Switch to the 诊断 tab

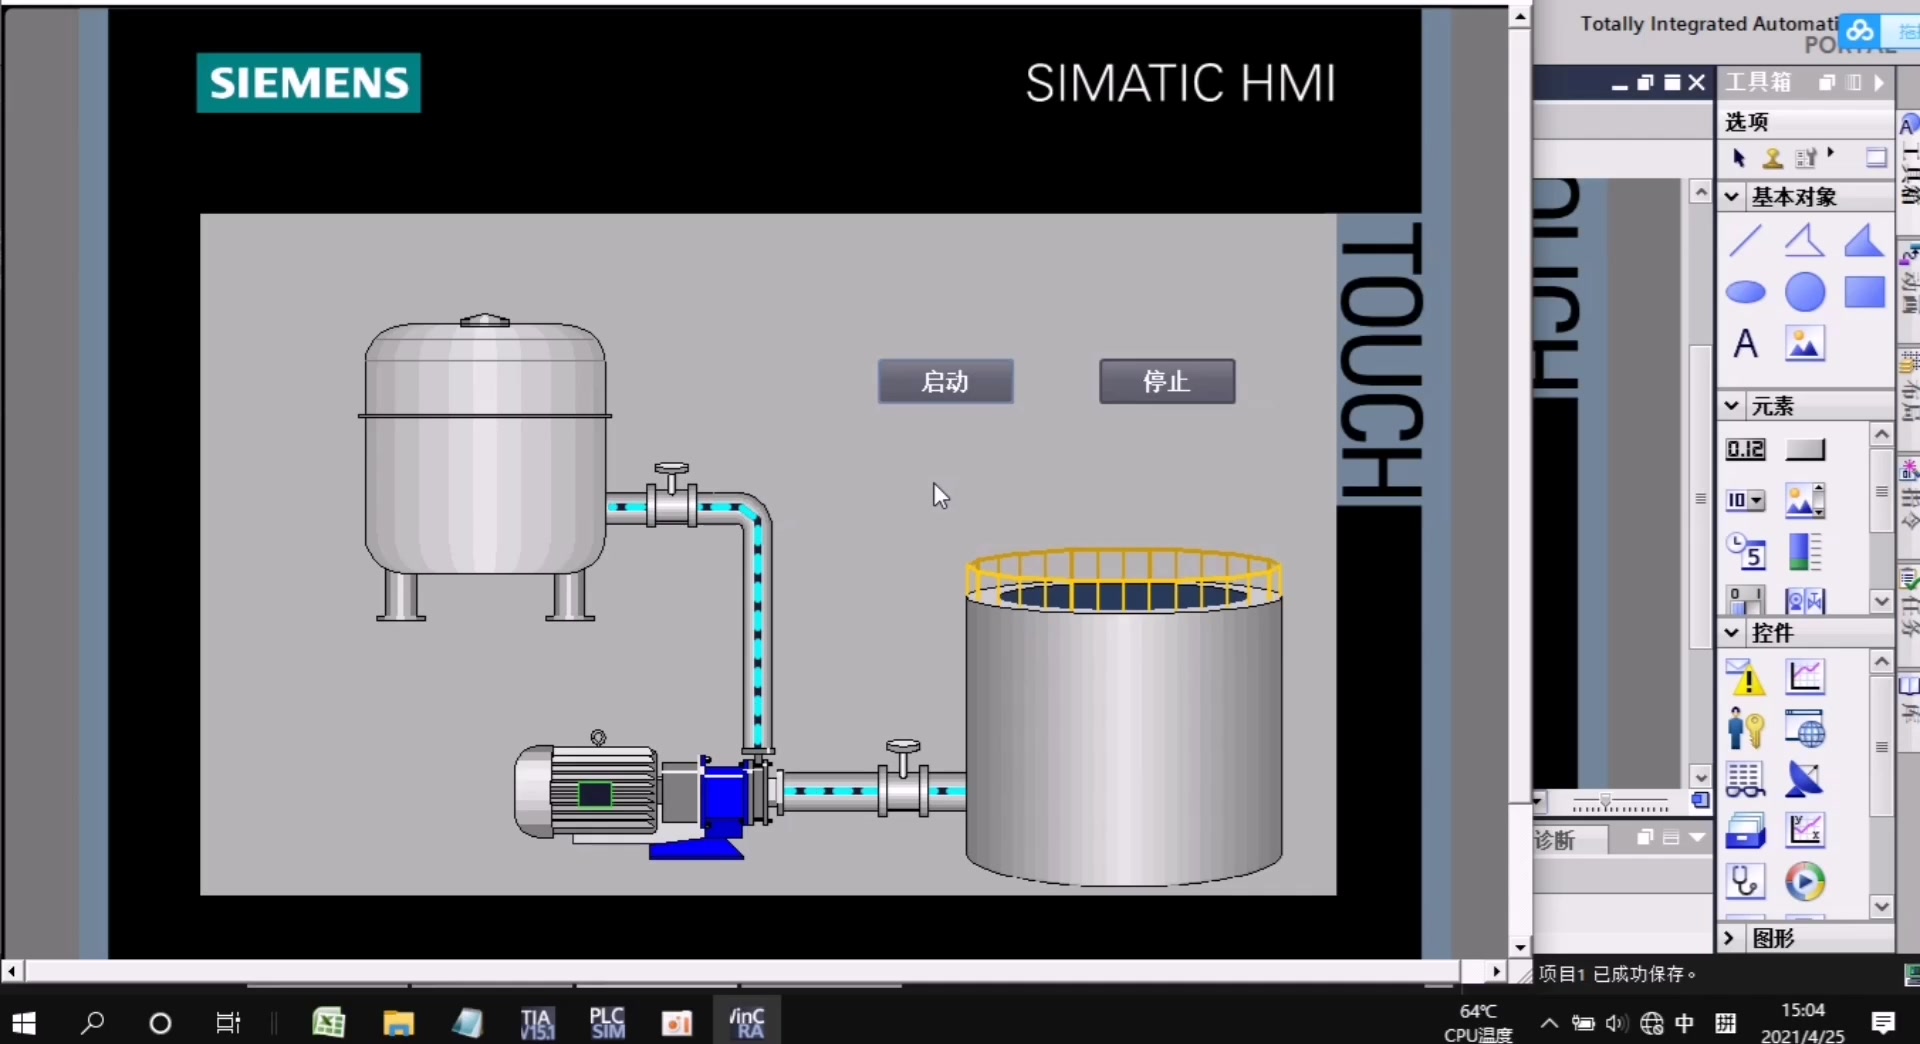pos(1556,840)
